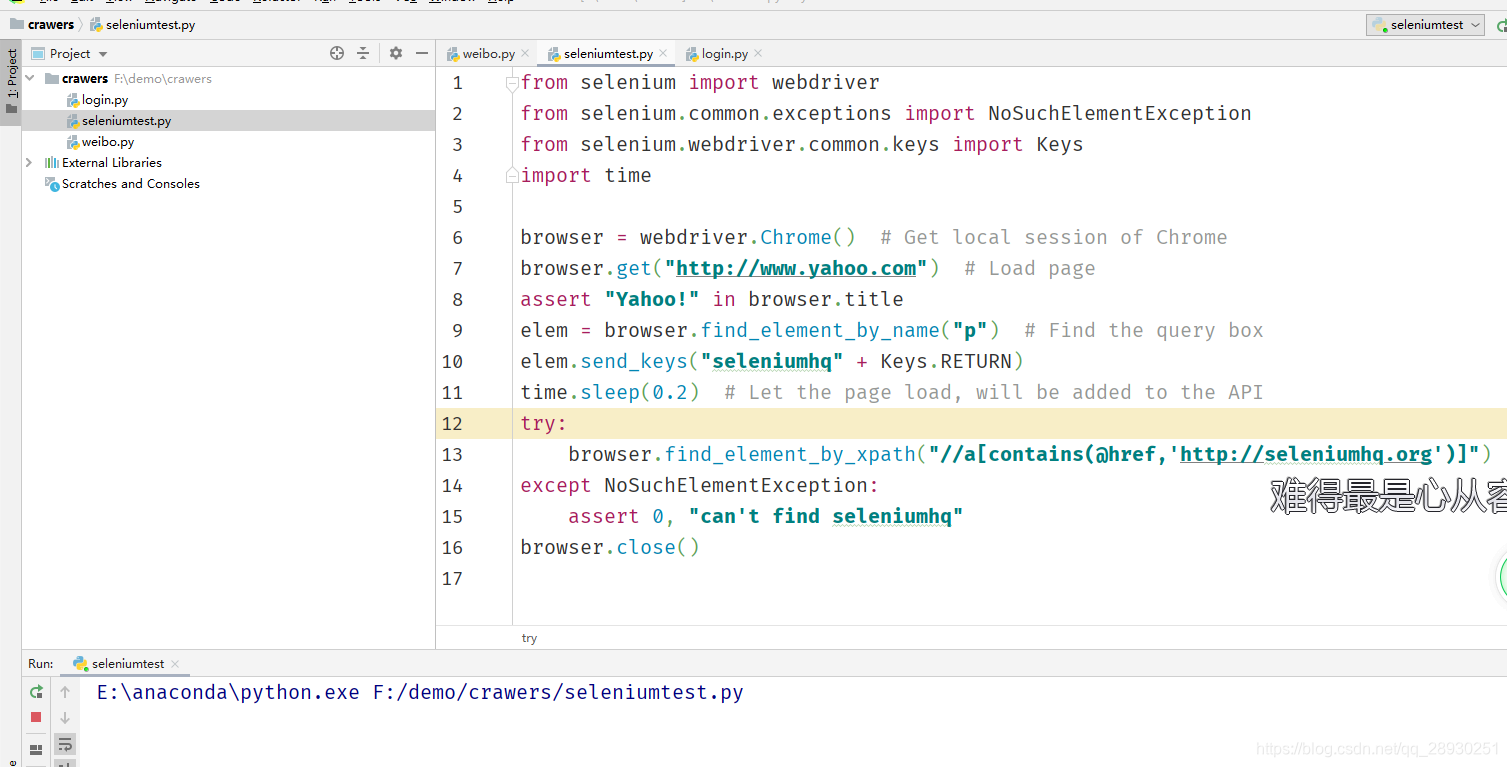Click 'NoSuchElementException' on import line 2
This screenshot has width=1507, height=767.
tap(1120, 113)
